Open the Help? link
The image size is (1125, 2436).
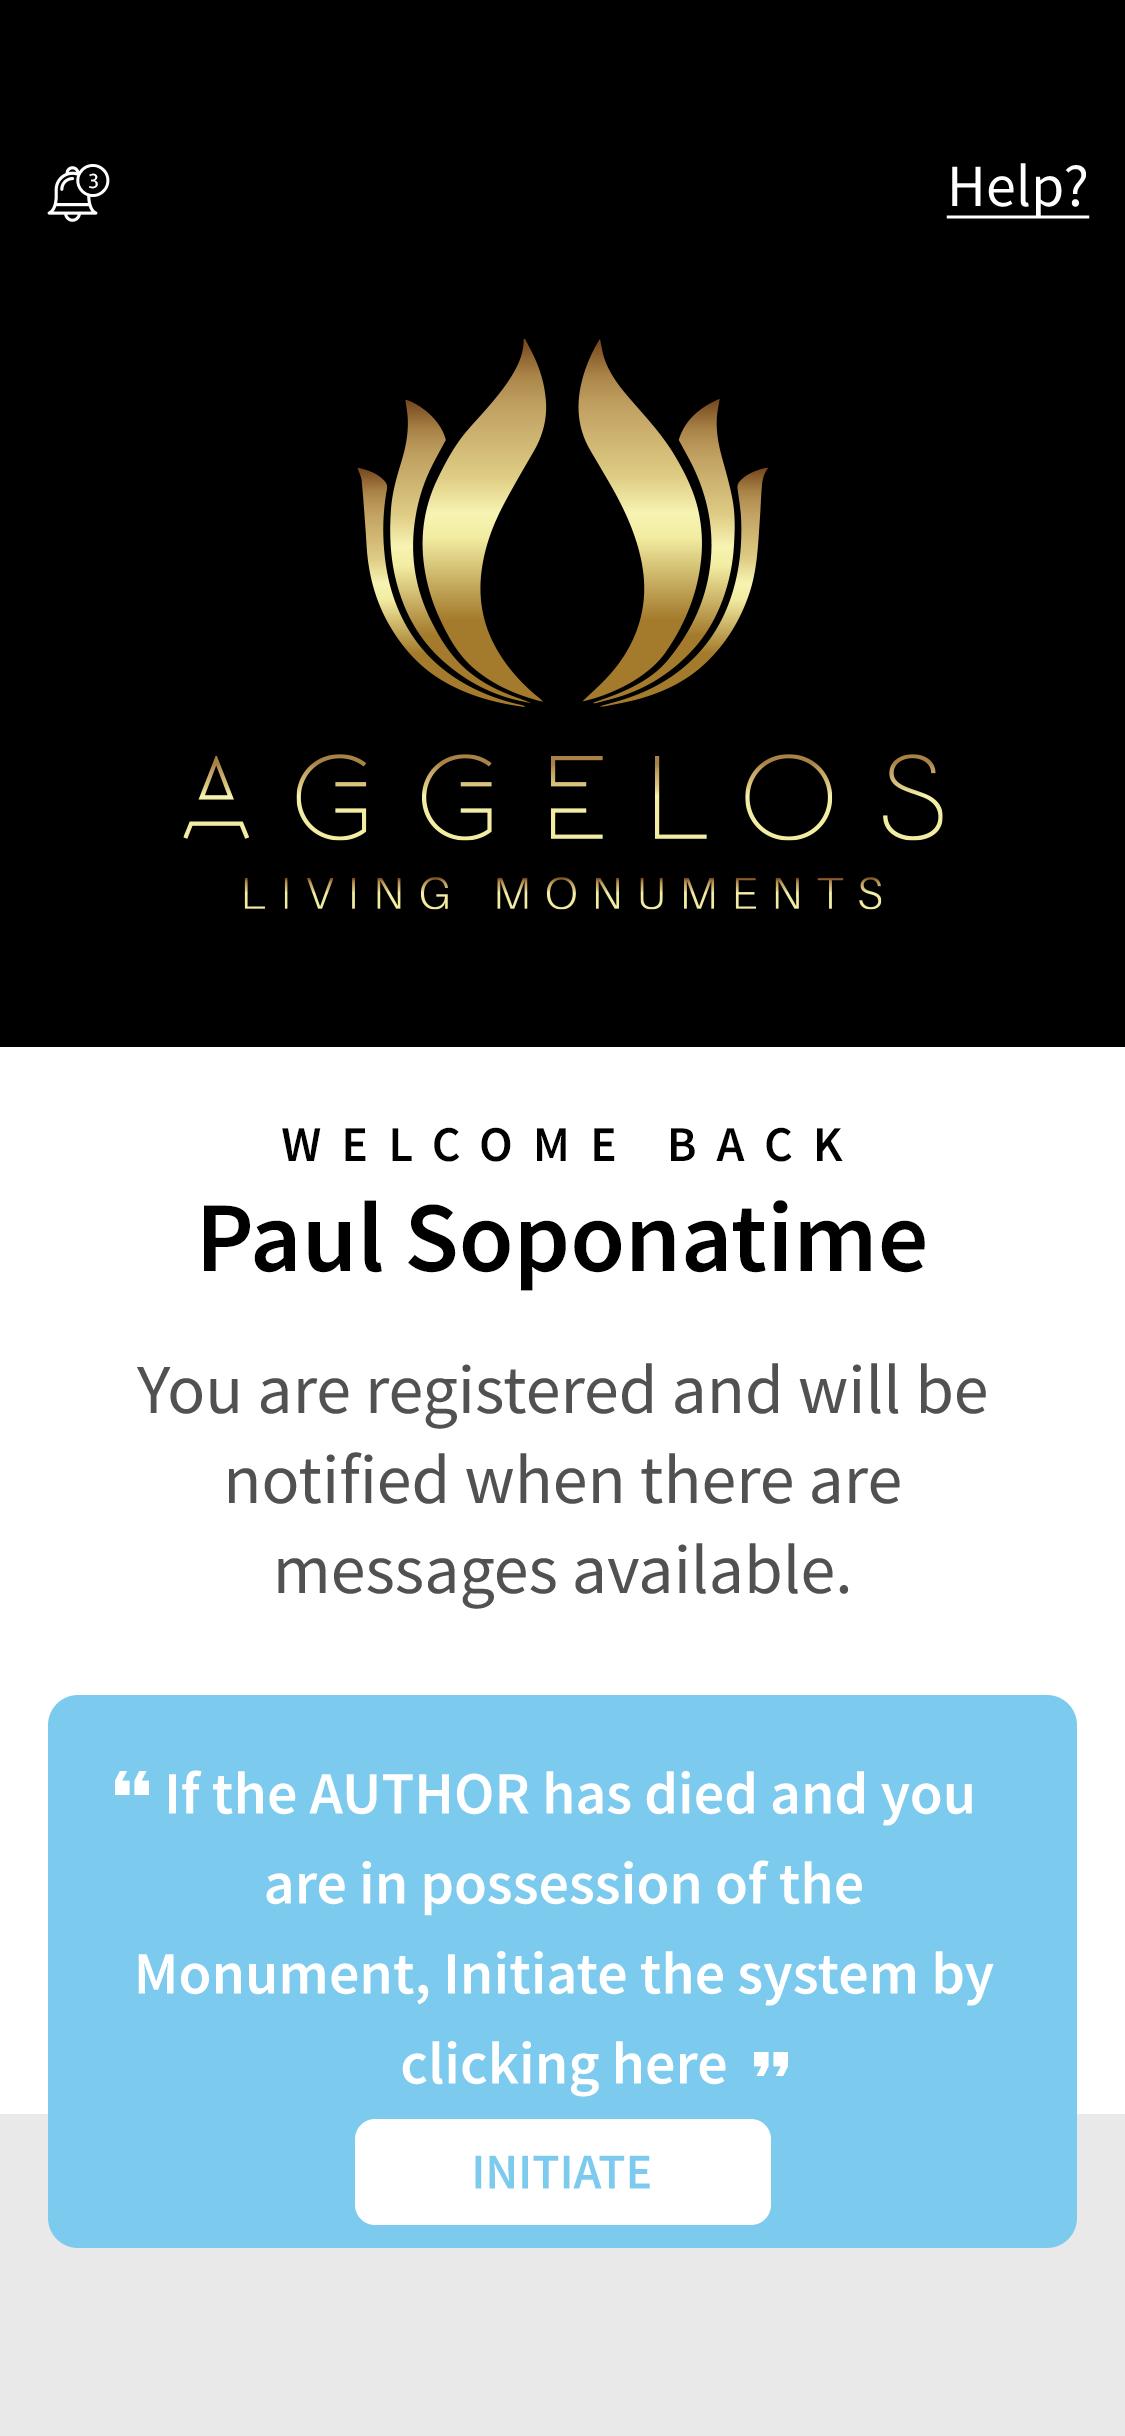[1018, 187]
